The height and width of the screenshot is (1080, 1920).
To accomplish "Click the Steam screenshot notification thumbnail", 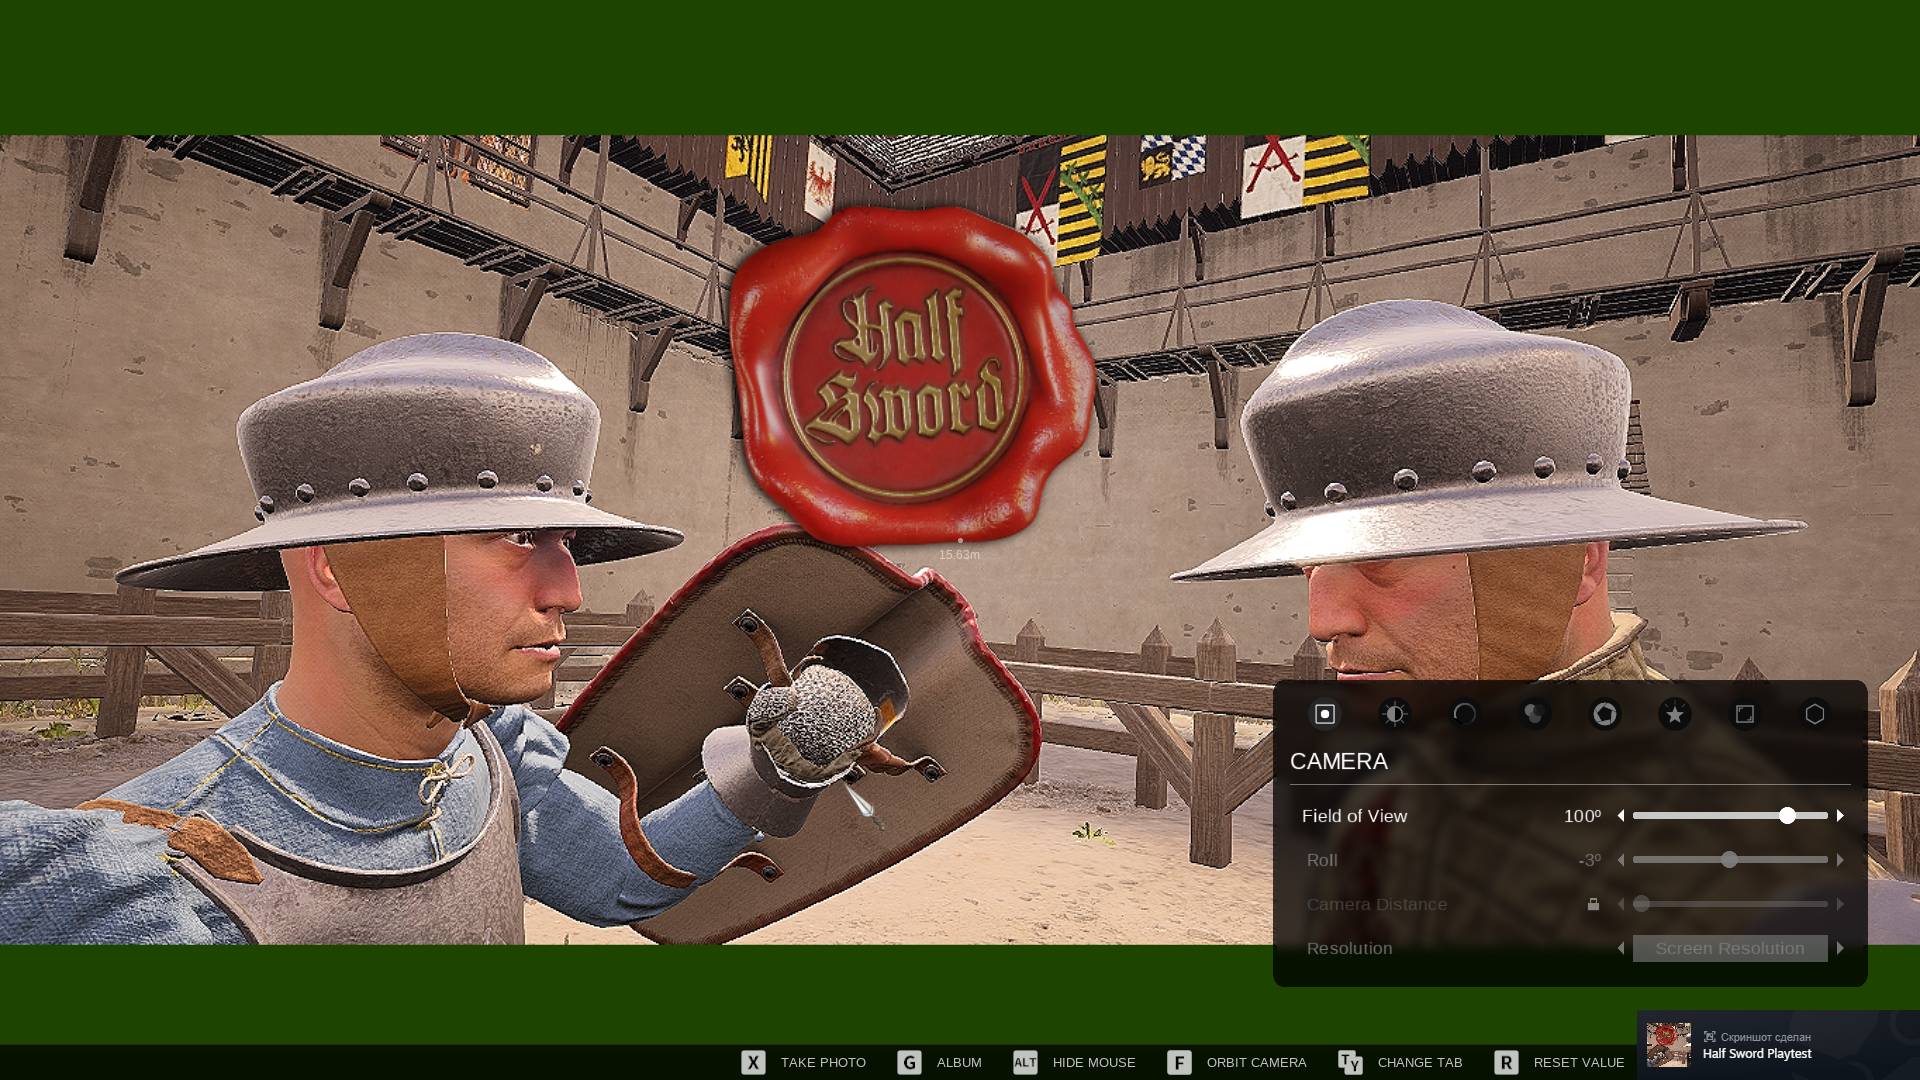I will tap(1668, 1045).
